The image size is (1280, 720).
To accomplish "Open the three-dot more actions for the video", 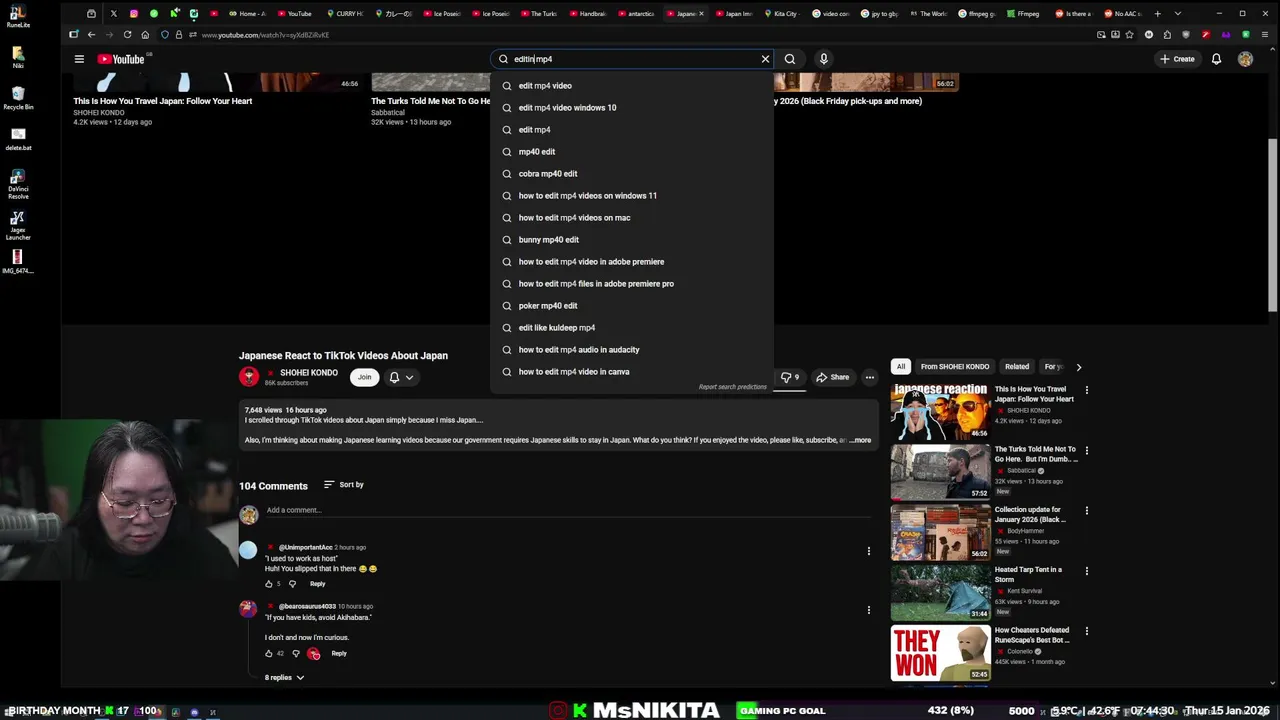I will point(870,377).
